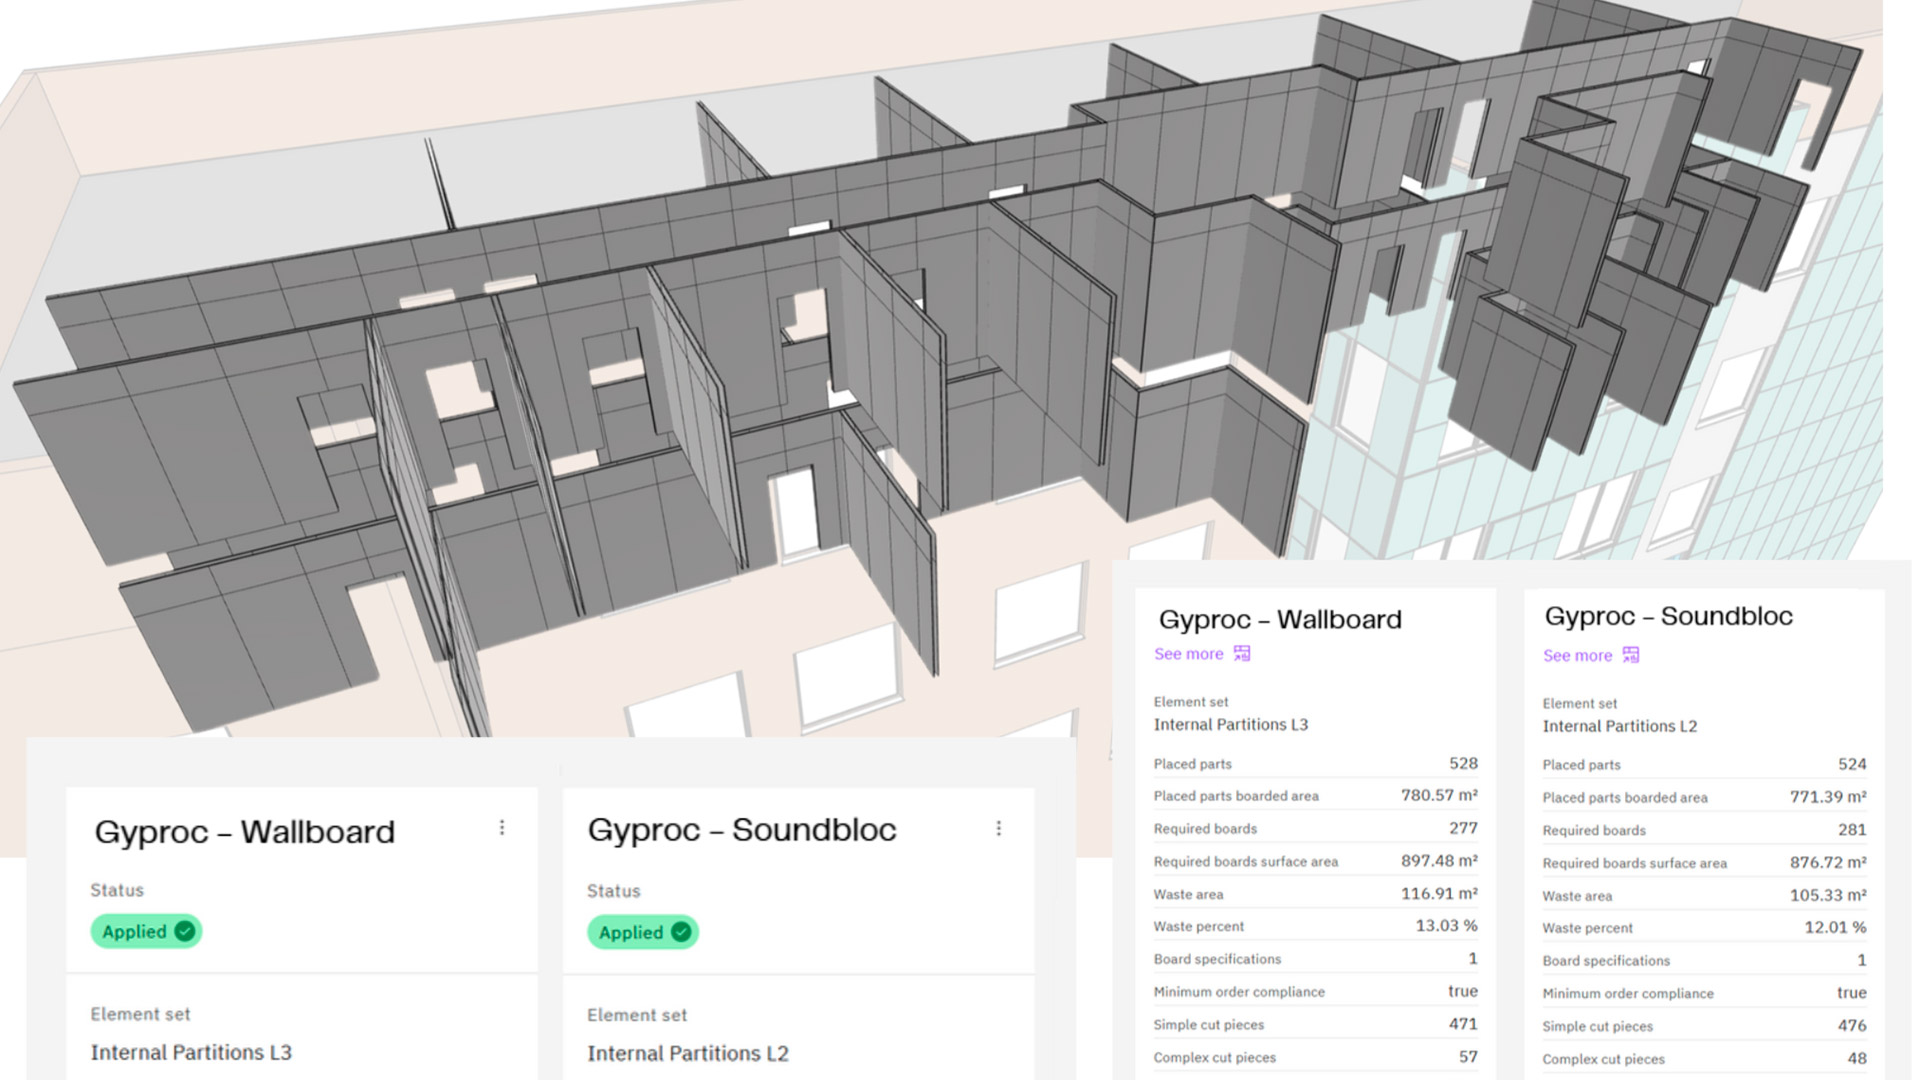Screen dimensions: 1920x1080
Task: Click the checkmark in Wallboard Applied badge
Action: (185, 931)
